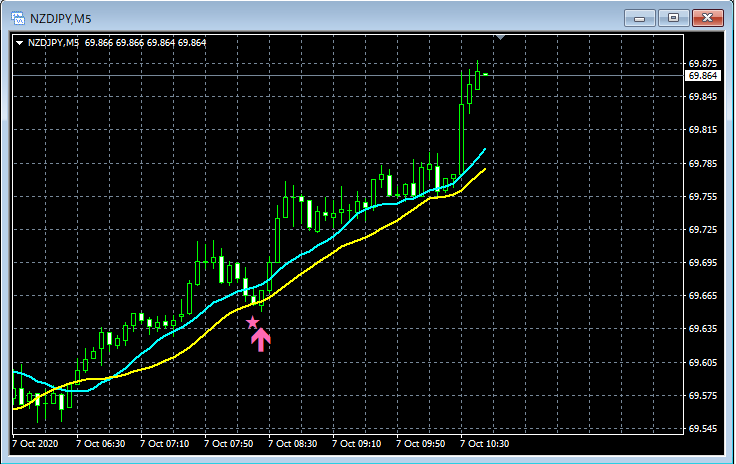Click the 7 Oct 09:50 time label
The image size is (736, 464).
tap(421, 444)
